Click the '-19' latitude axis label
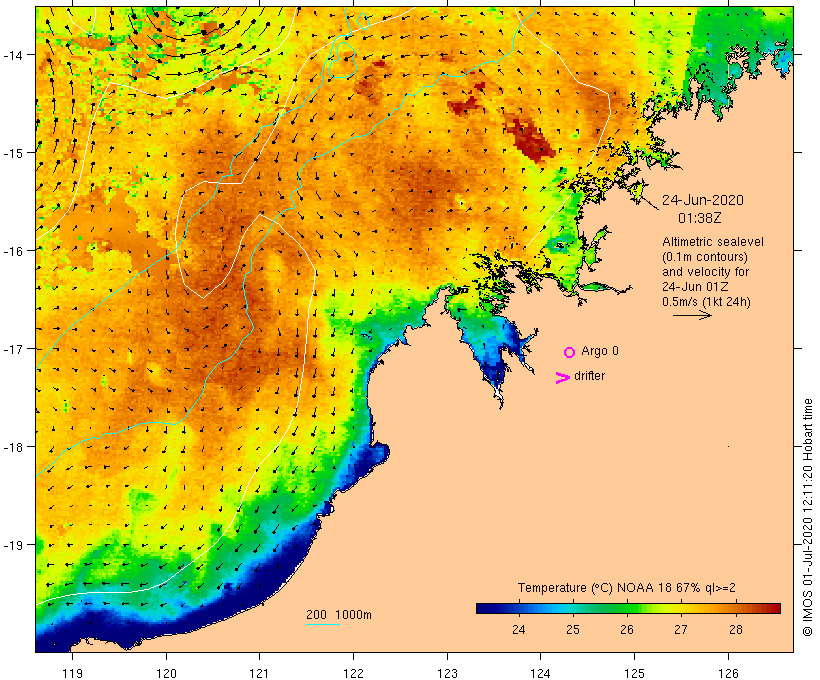820x680 pixels. (x=13, y=545)
